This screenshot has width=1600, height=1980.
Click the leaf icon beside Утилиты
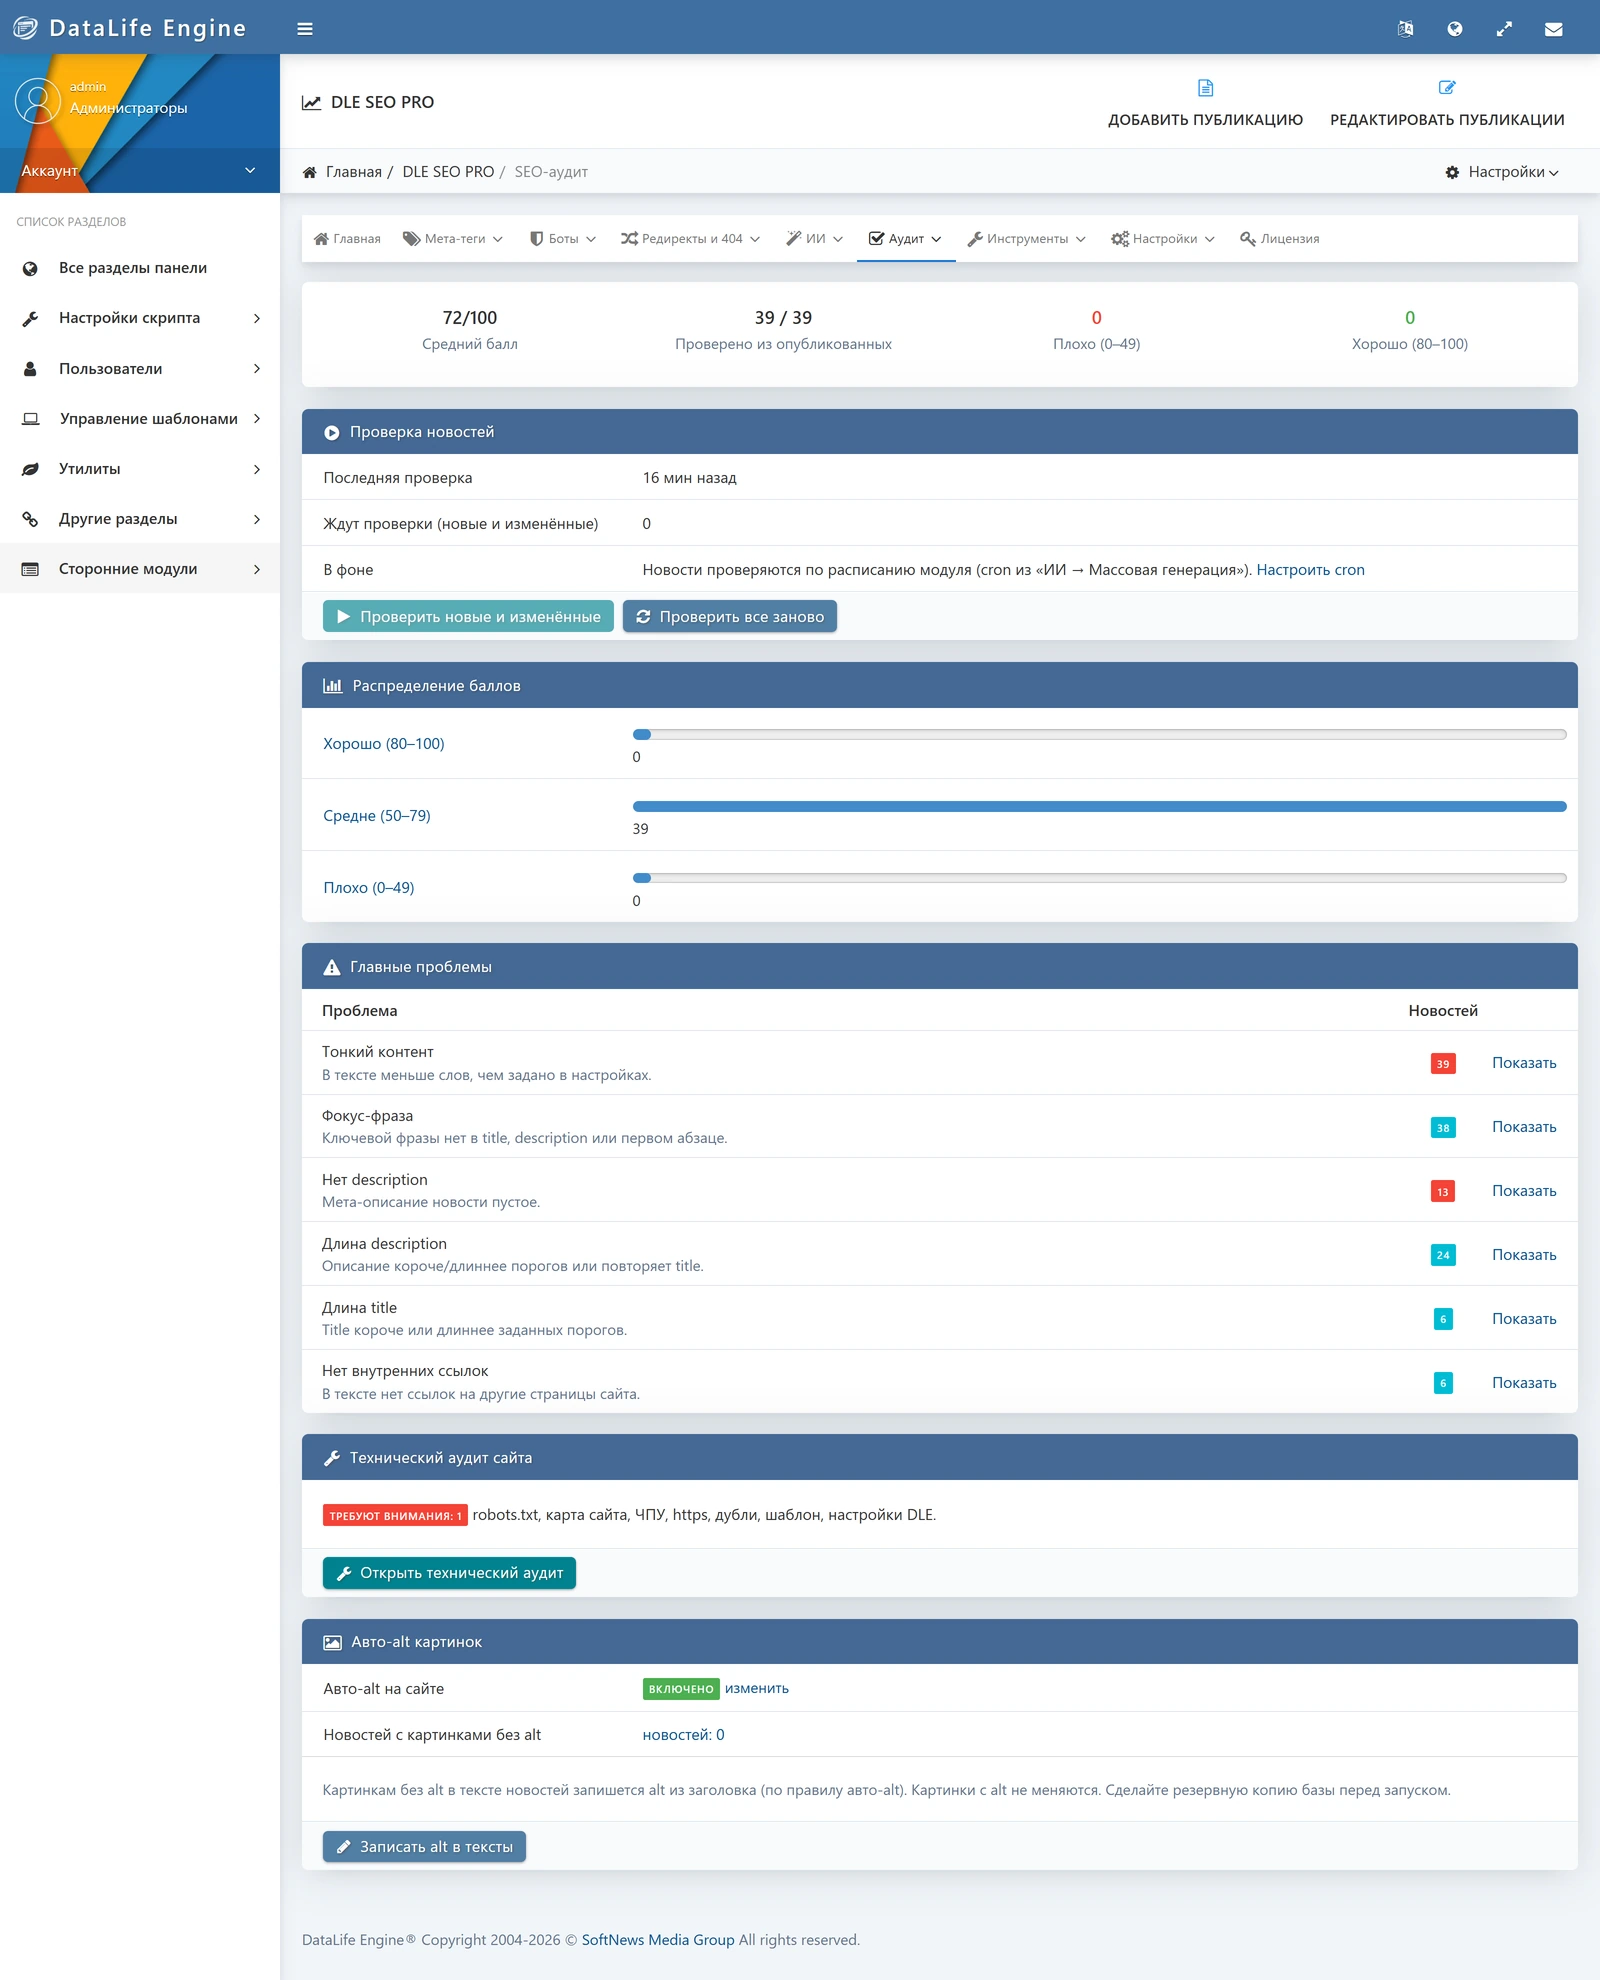coord(30,469)
